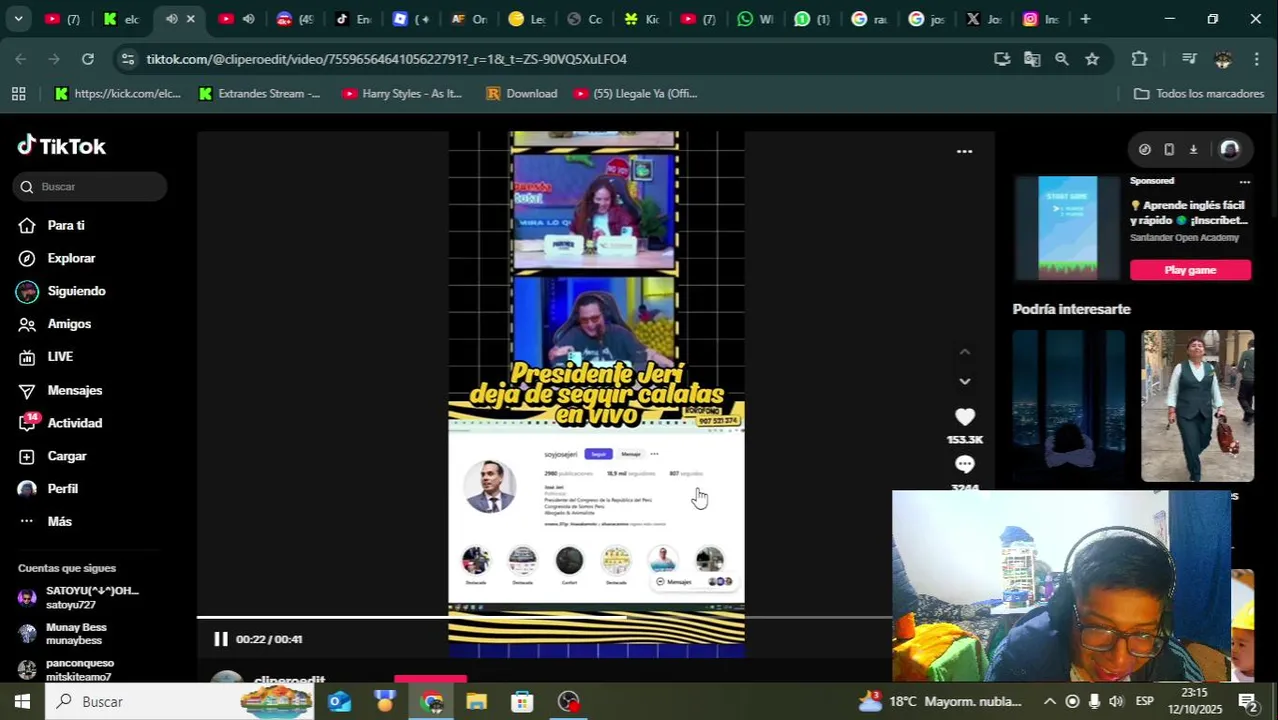Reload the page

(88, 59)
